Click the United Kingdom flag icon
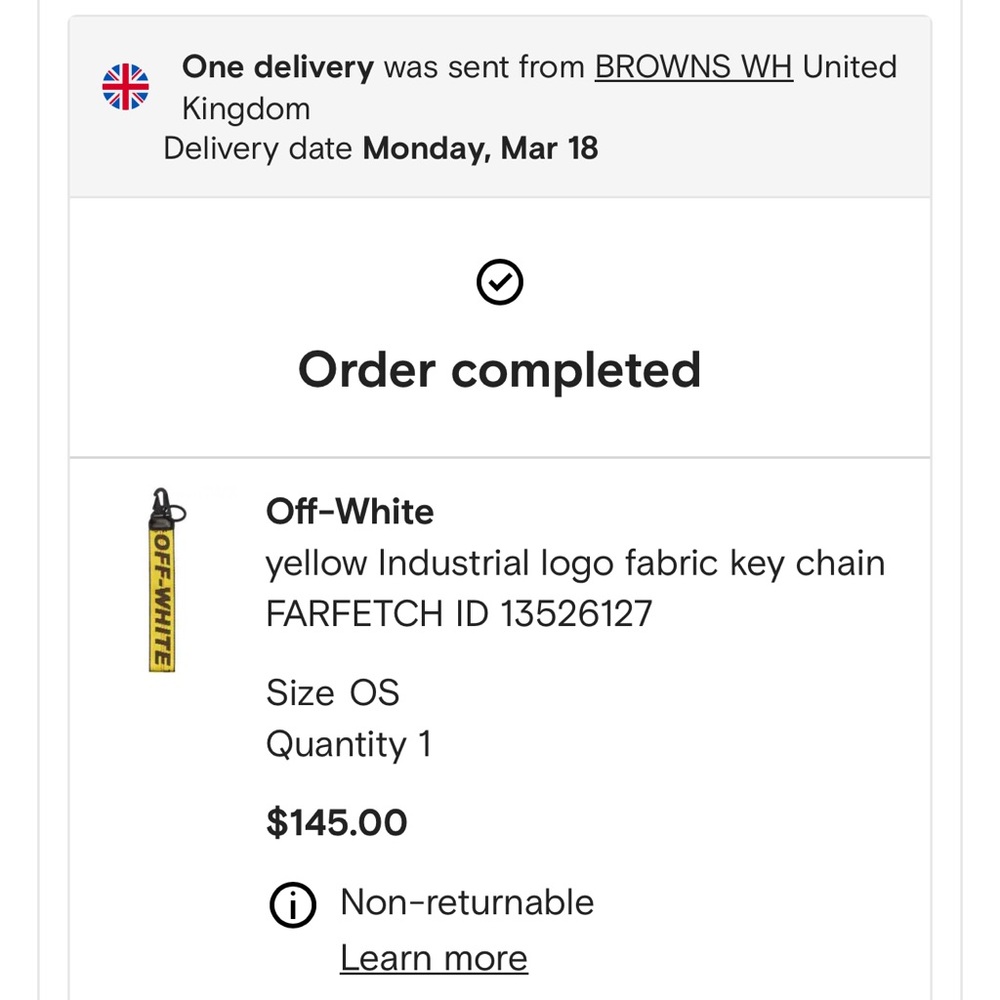This screenshot has height=1000, width=1000. (x=126, y=87)
